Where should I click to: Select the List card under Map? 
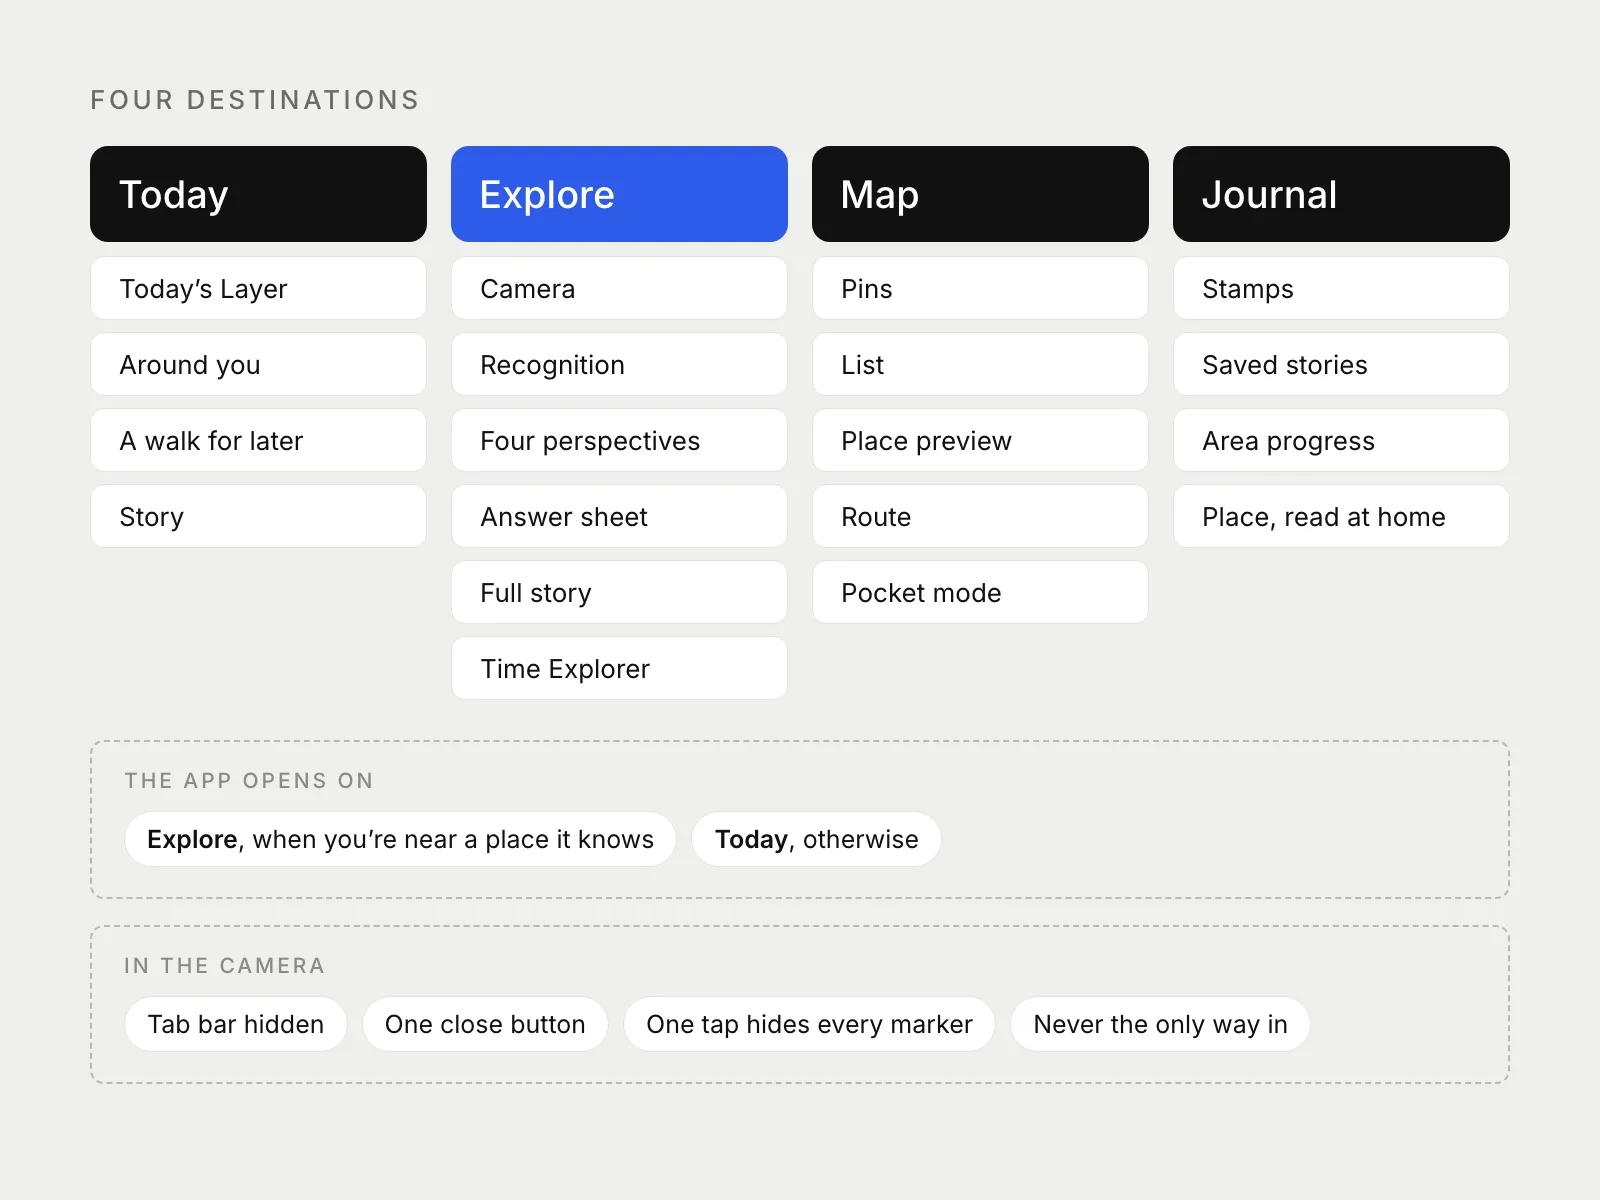tap(980, 365)
